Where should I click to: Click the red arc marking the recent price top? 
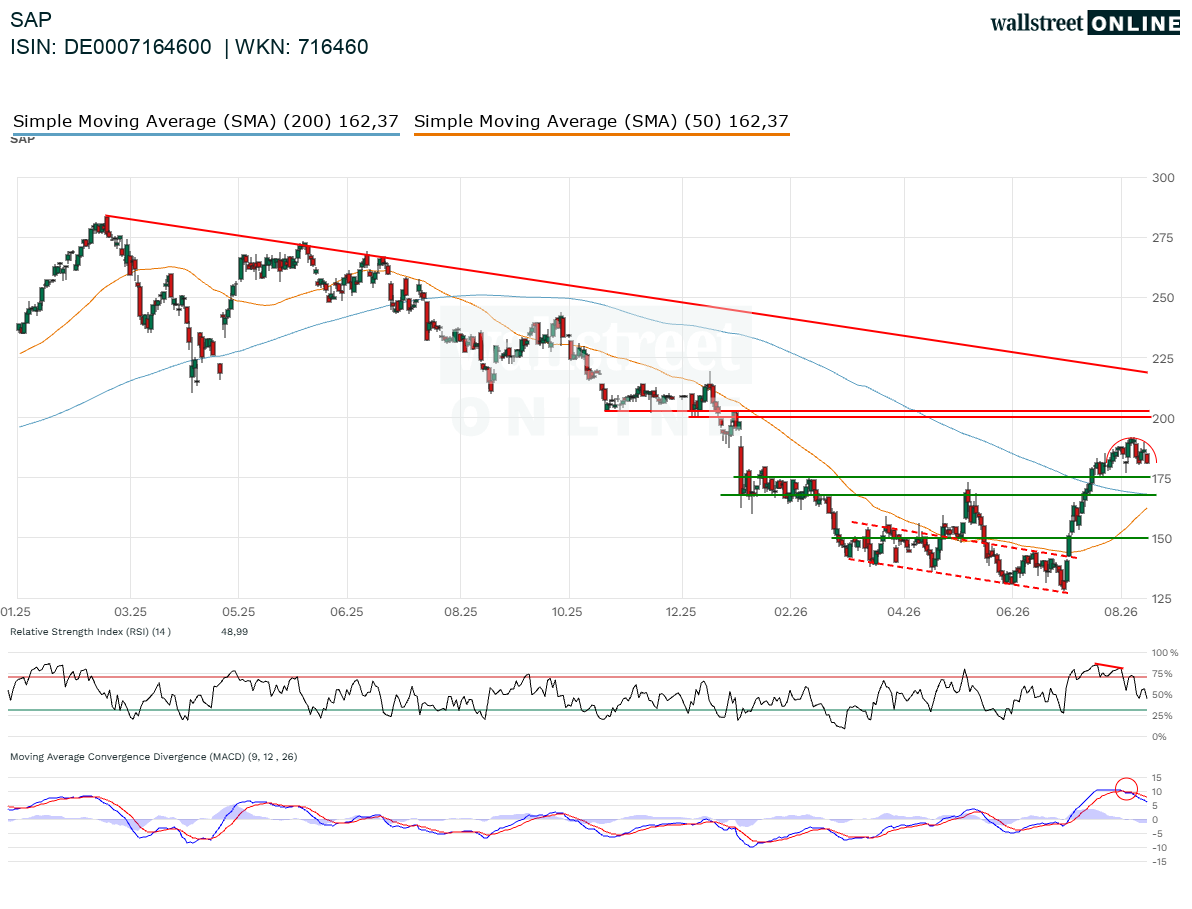tap(1131, 448)
